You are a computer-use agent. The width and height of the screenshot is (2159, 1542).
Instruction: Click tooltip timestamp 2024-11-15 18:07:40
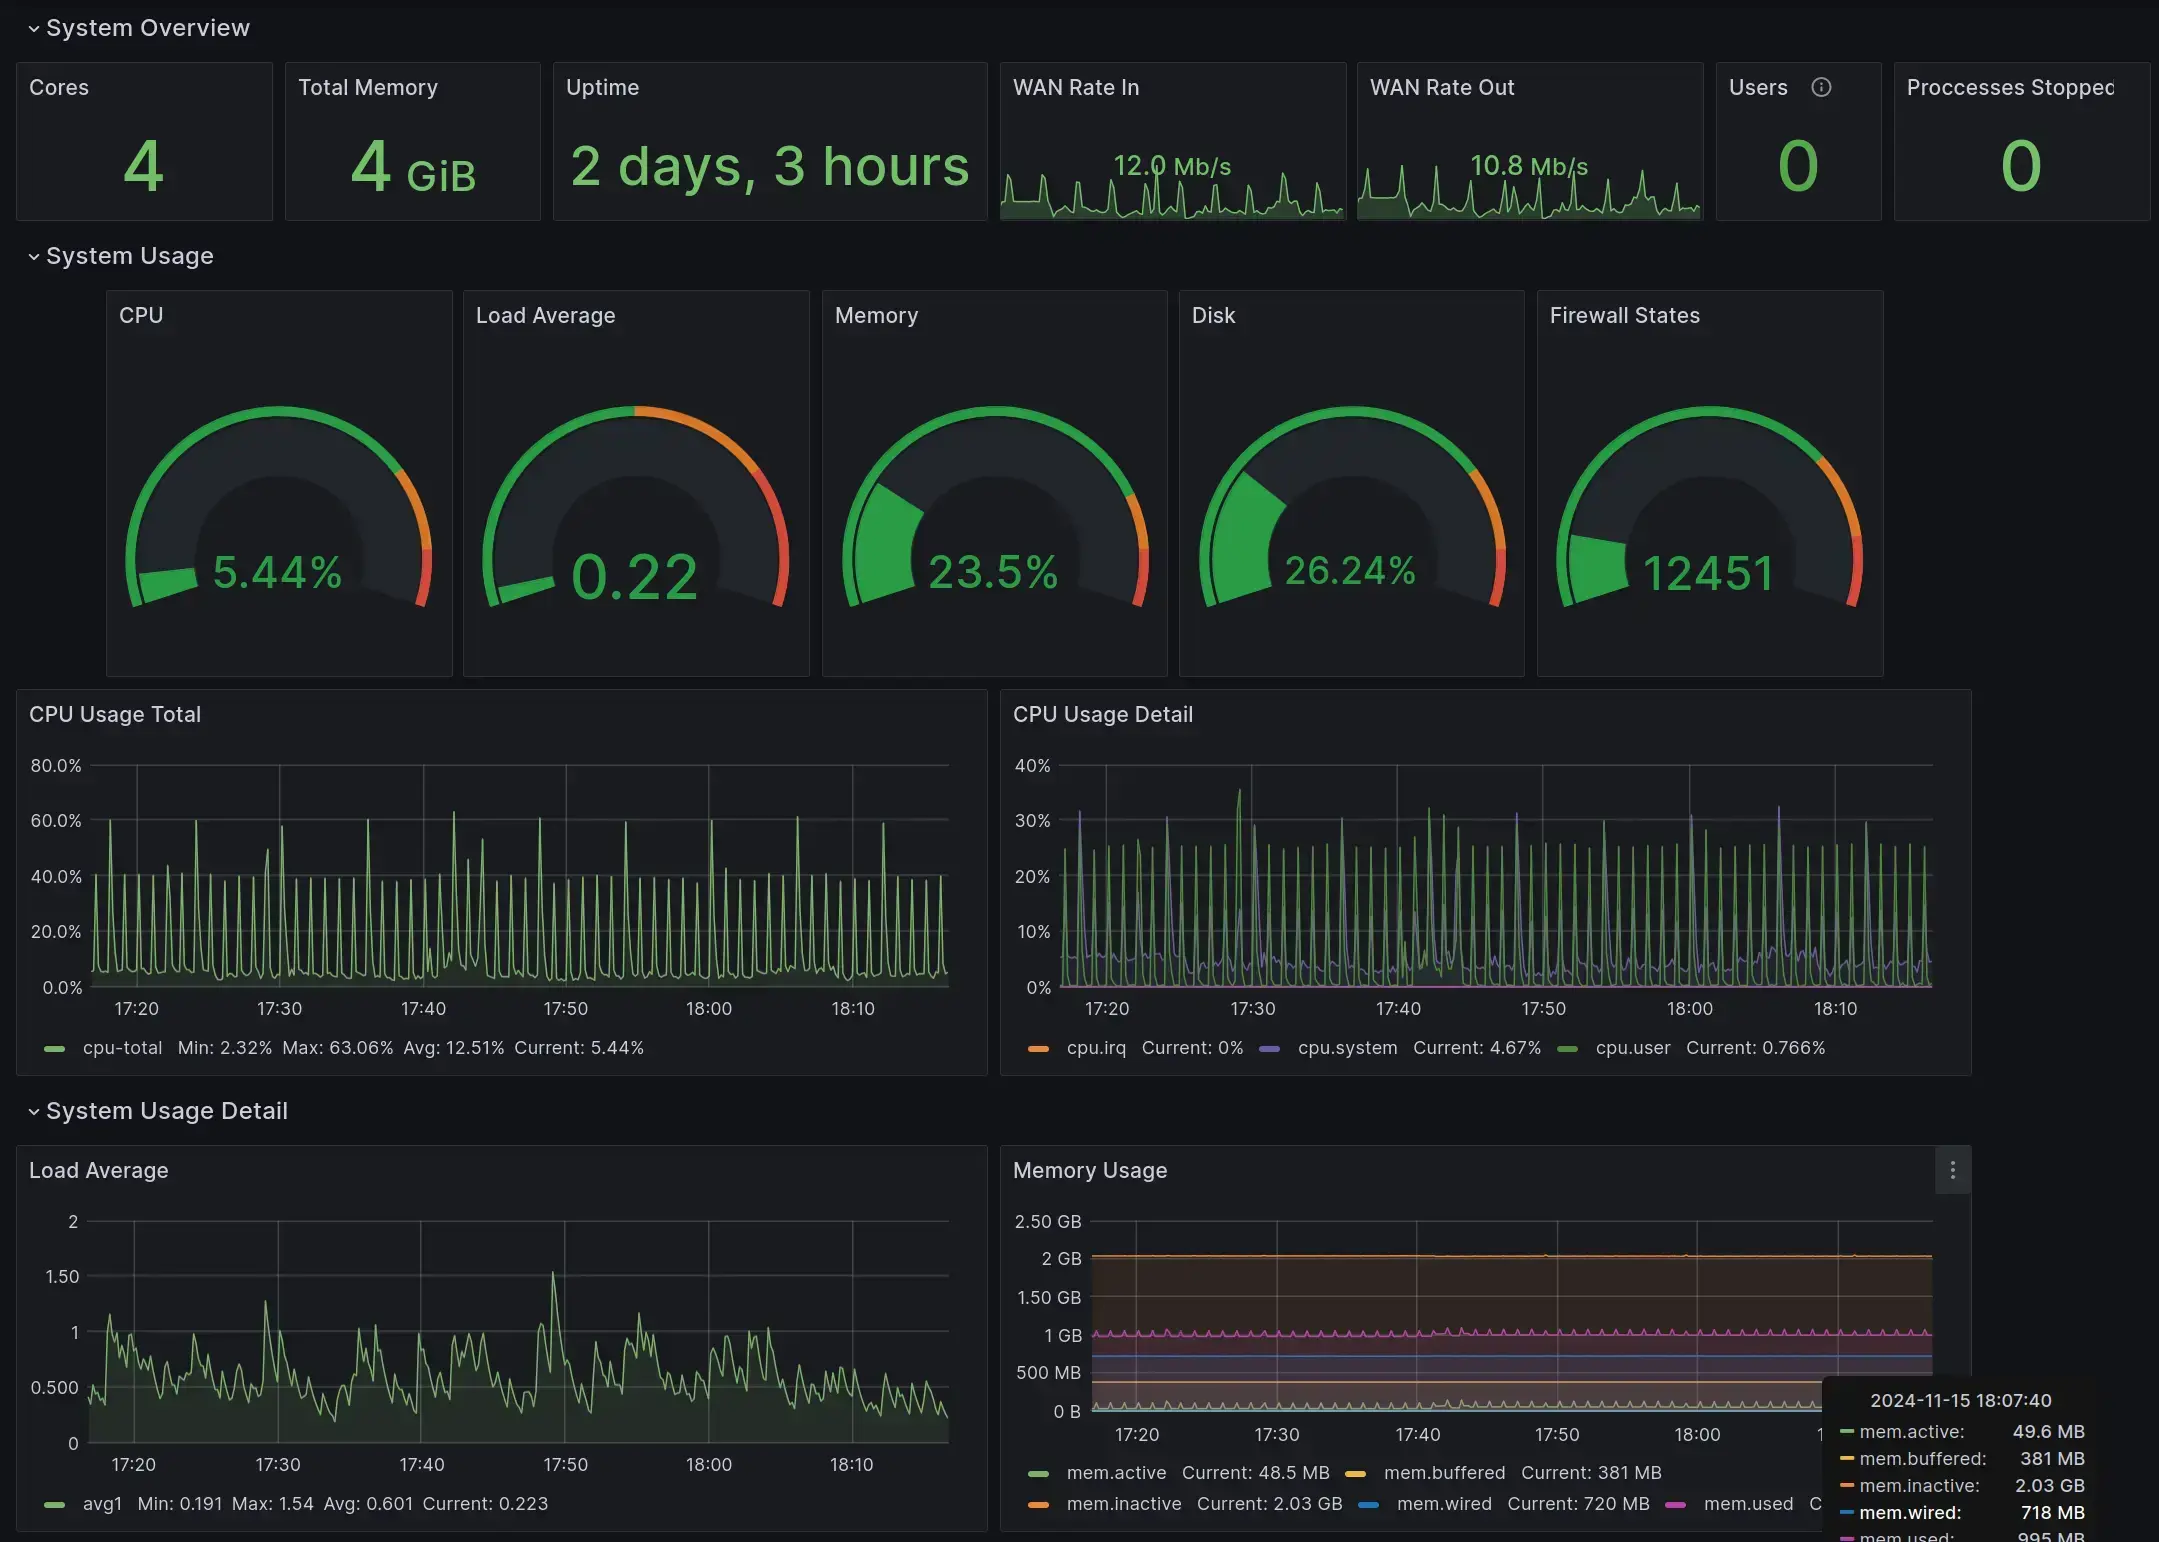click(x=1961, y=1401)
